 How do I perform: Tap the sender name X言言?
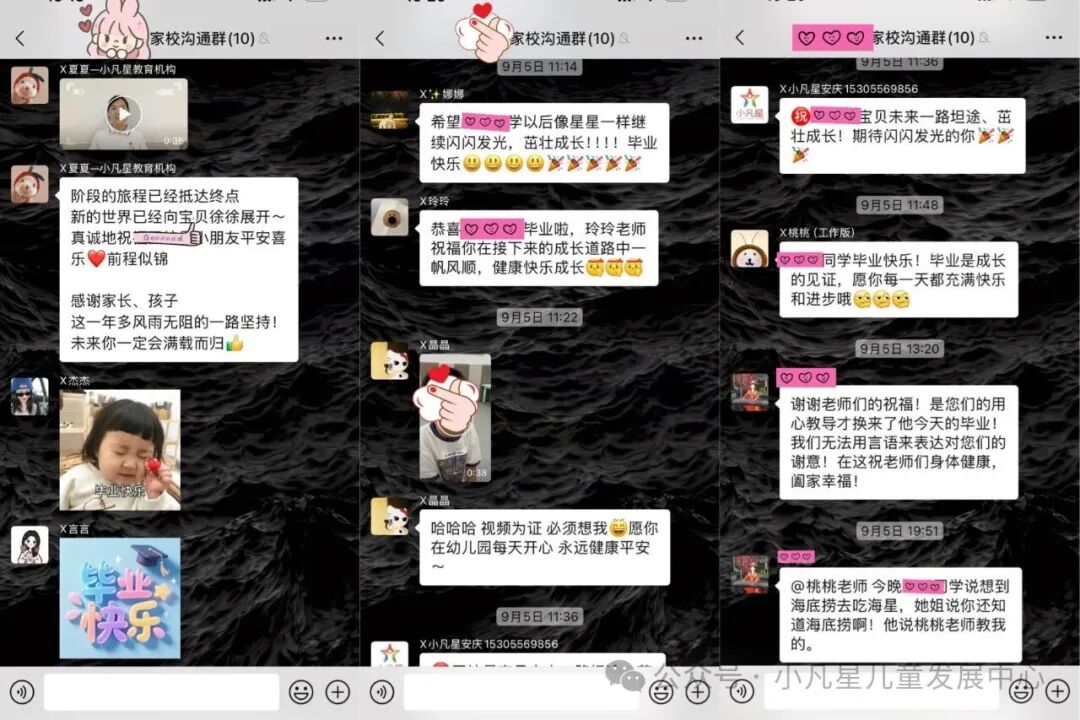click(74, 529)
